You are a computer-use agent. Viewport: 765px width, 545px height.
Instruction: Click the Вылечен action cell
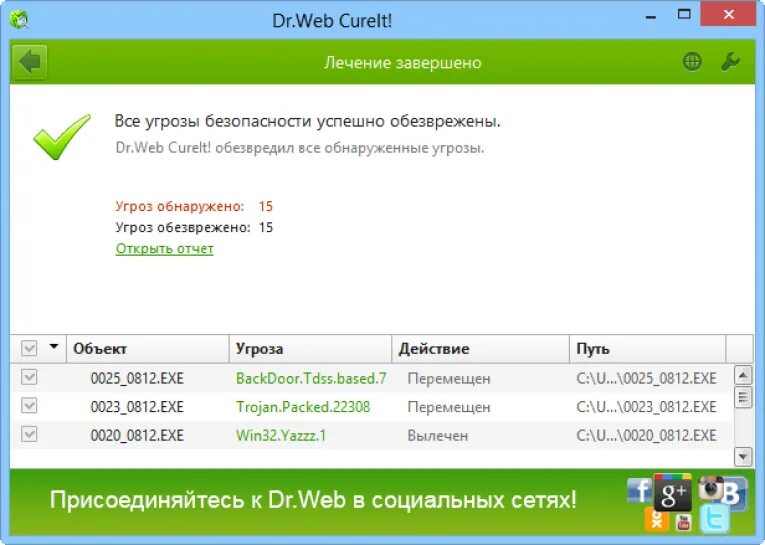coord(438,436)
